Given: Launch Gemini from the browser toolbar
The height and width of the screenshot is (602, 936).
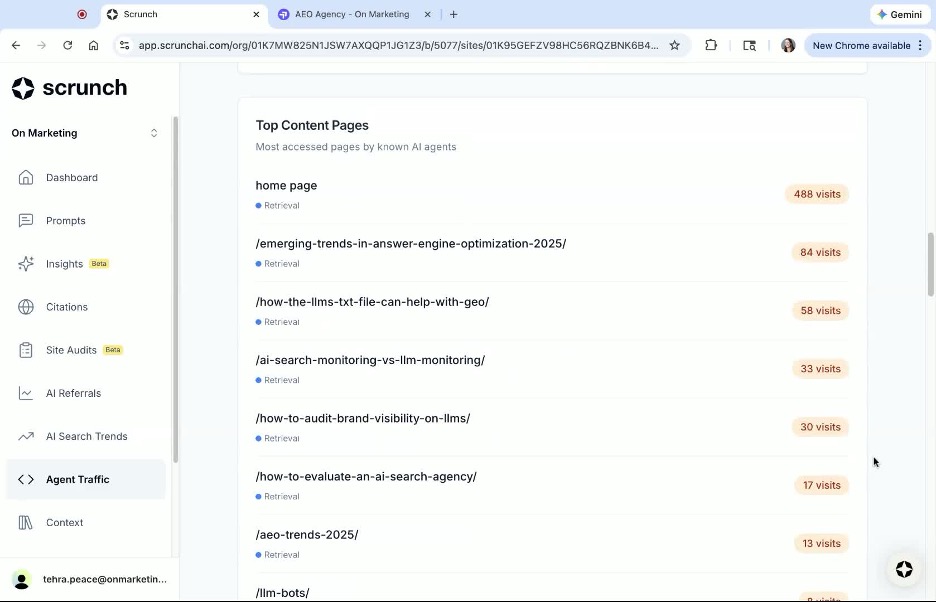Looking at the screenshot, I should [898, 14].
